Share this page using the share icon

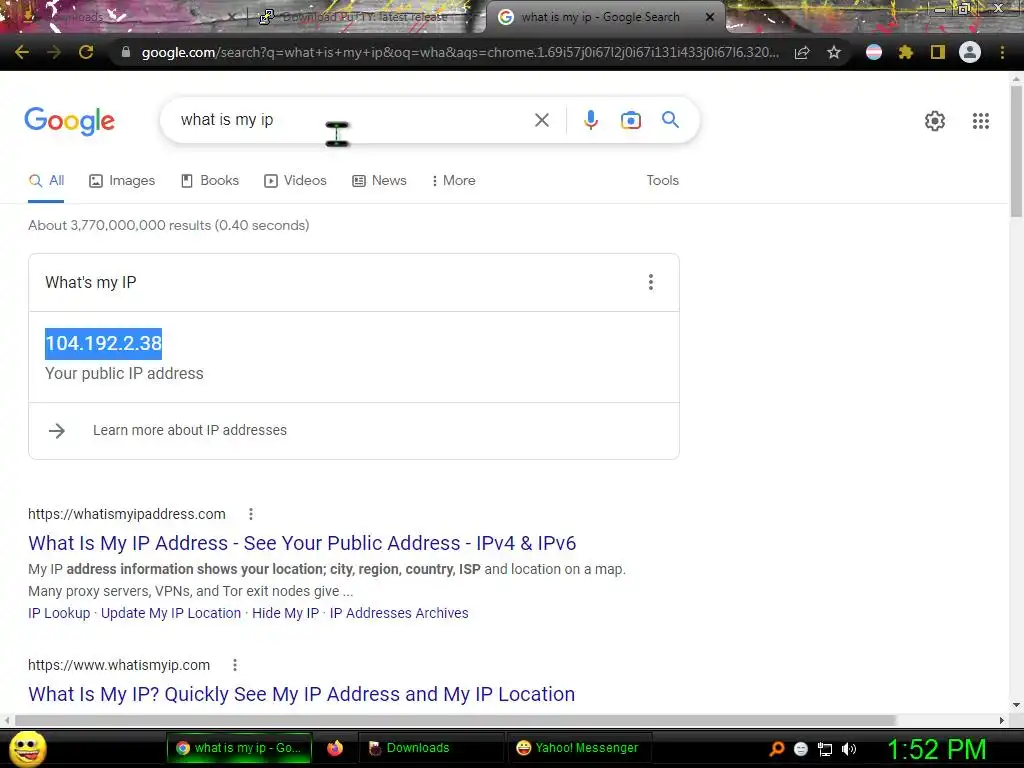click(802, 52)
